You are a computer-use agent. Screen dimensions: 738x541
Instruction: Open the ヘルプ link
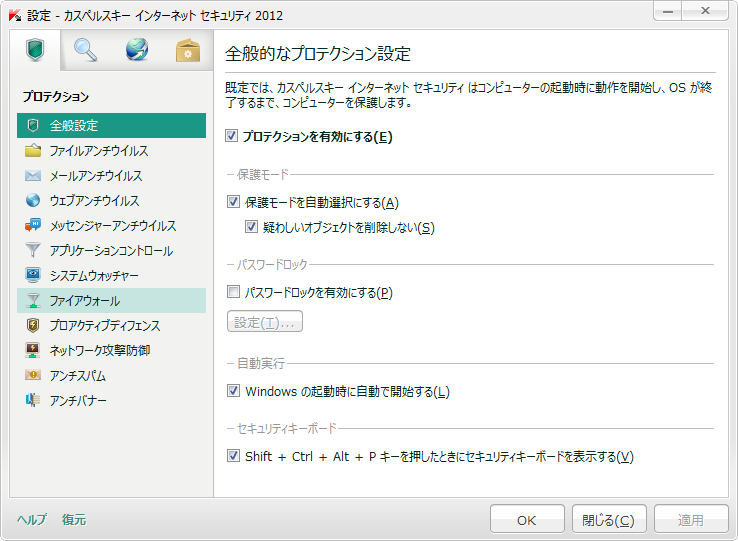(32, 520)
